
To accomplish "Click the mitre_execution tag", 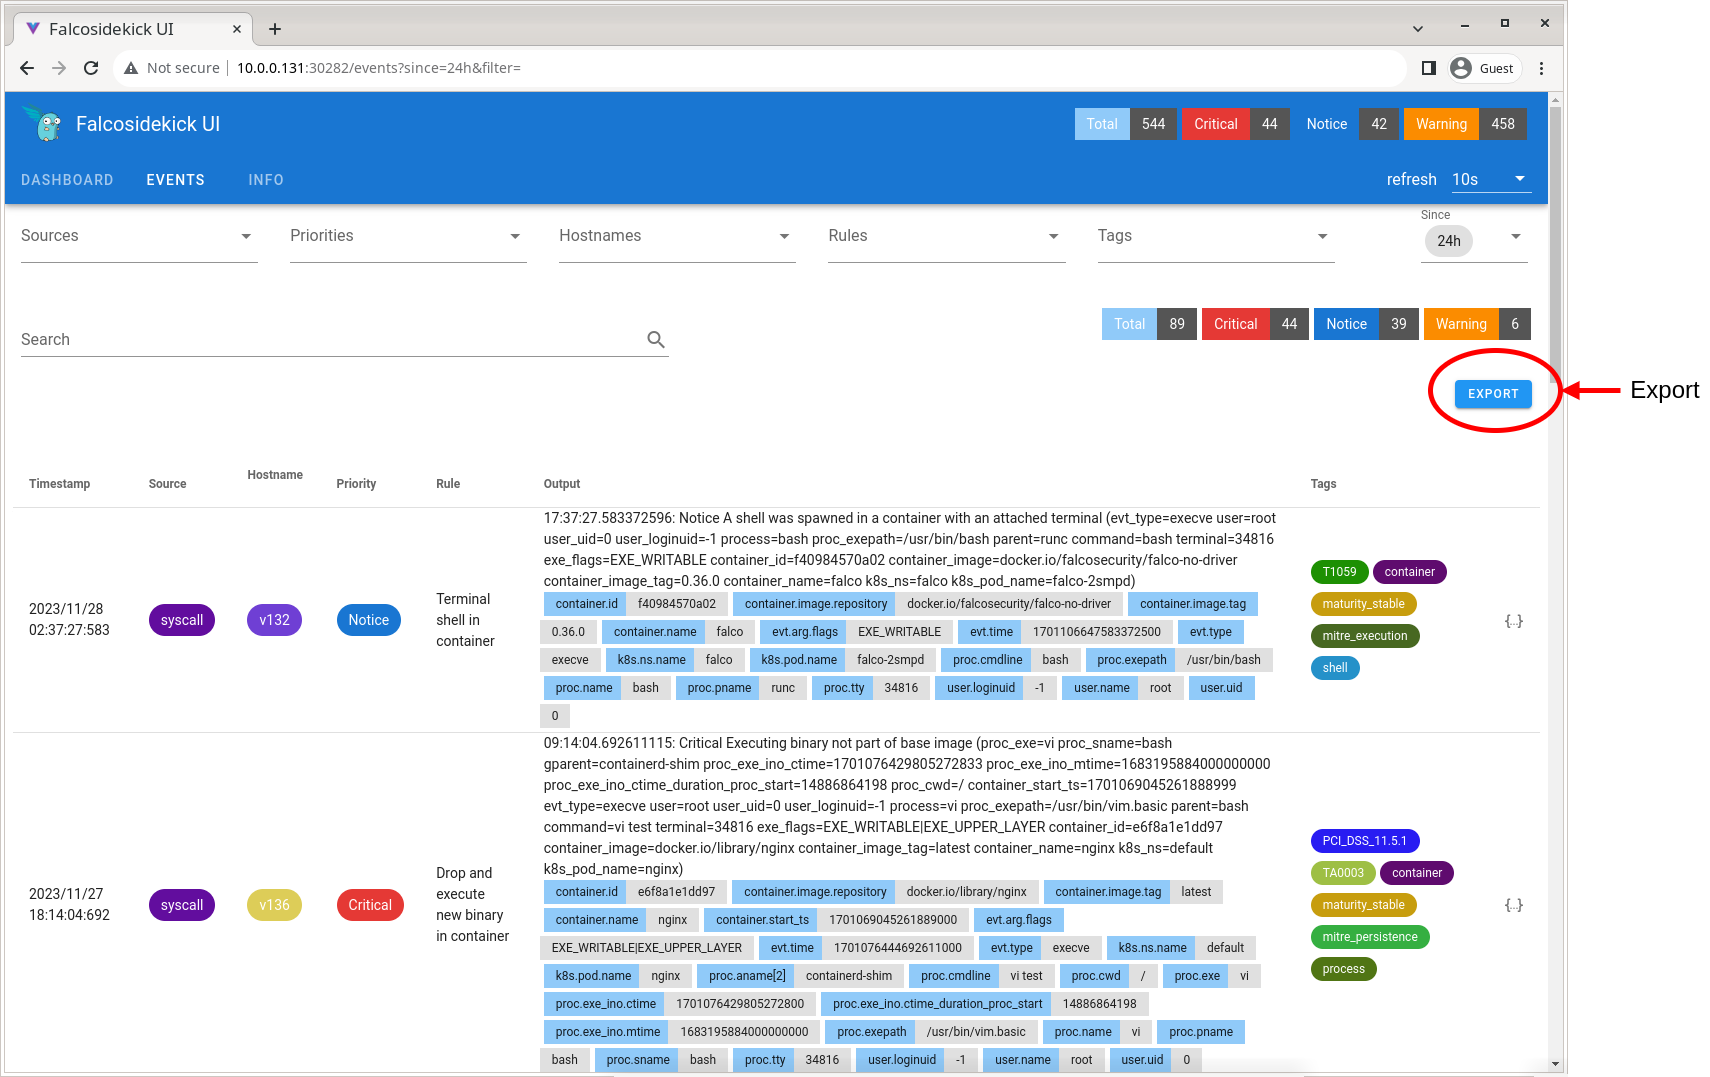I will click(x=1364, y=636).
